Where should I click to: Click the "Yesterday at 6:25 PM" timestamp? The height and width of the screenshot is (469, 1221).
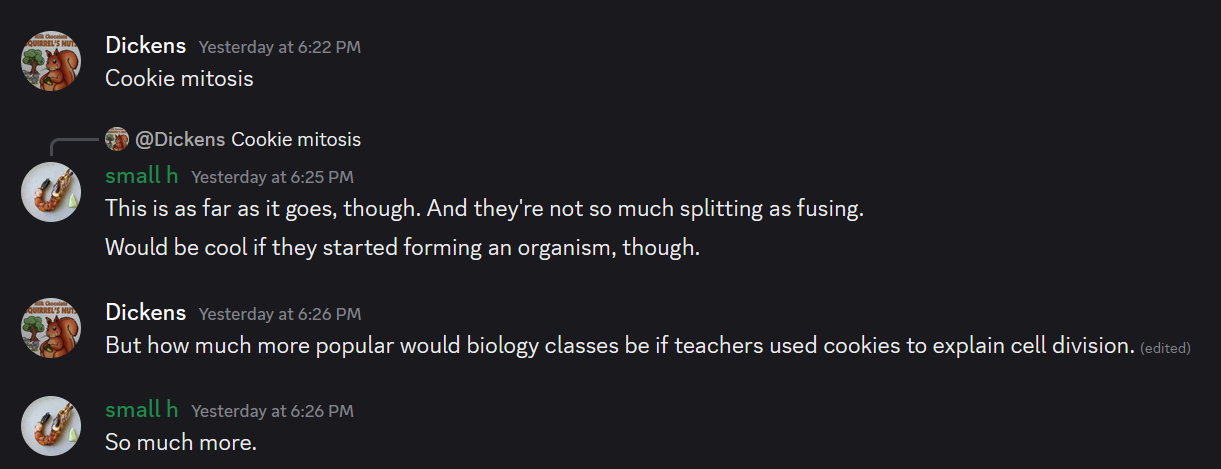pyautogui.click(x=272, y=177)
